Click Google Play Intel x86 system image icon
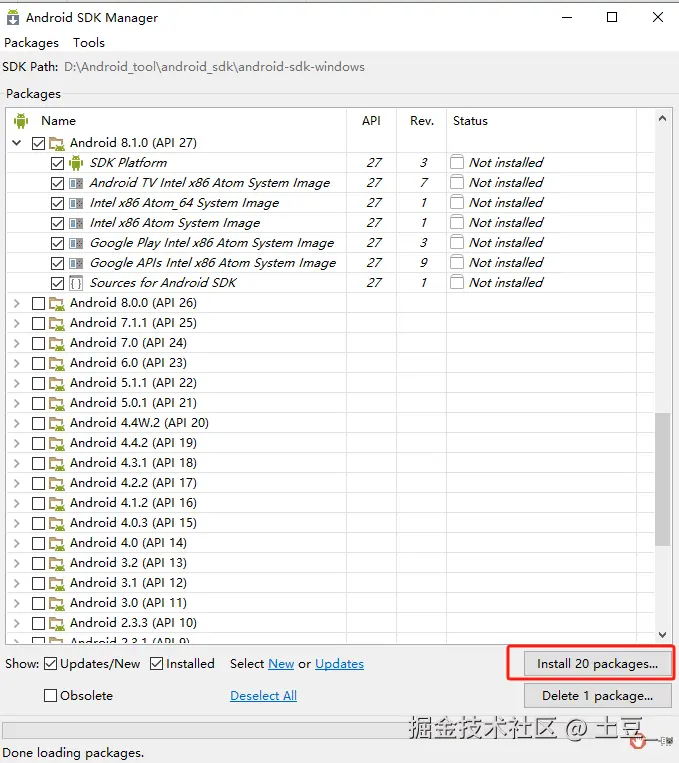This screenshot has width=679, height=763. pyautogui.click(x=76, y=243)
